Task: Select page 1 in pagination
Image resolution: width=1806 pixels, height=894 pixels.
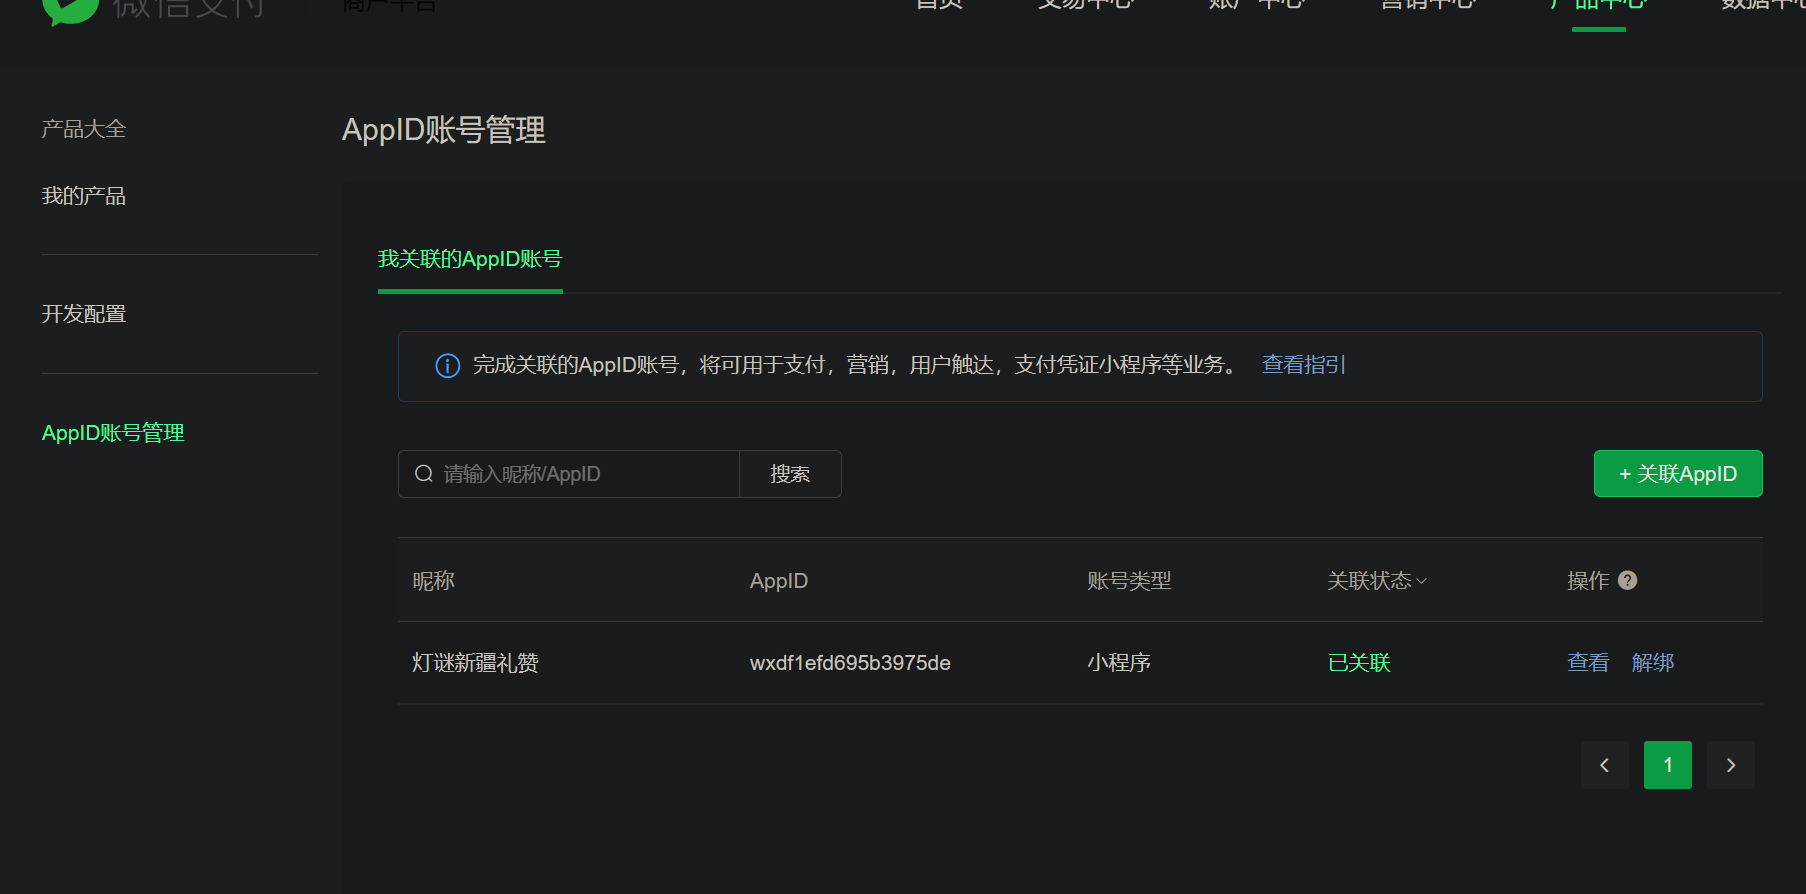Action: click(x=1668, y=765)
